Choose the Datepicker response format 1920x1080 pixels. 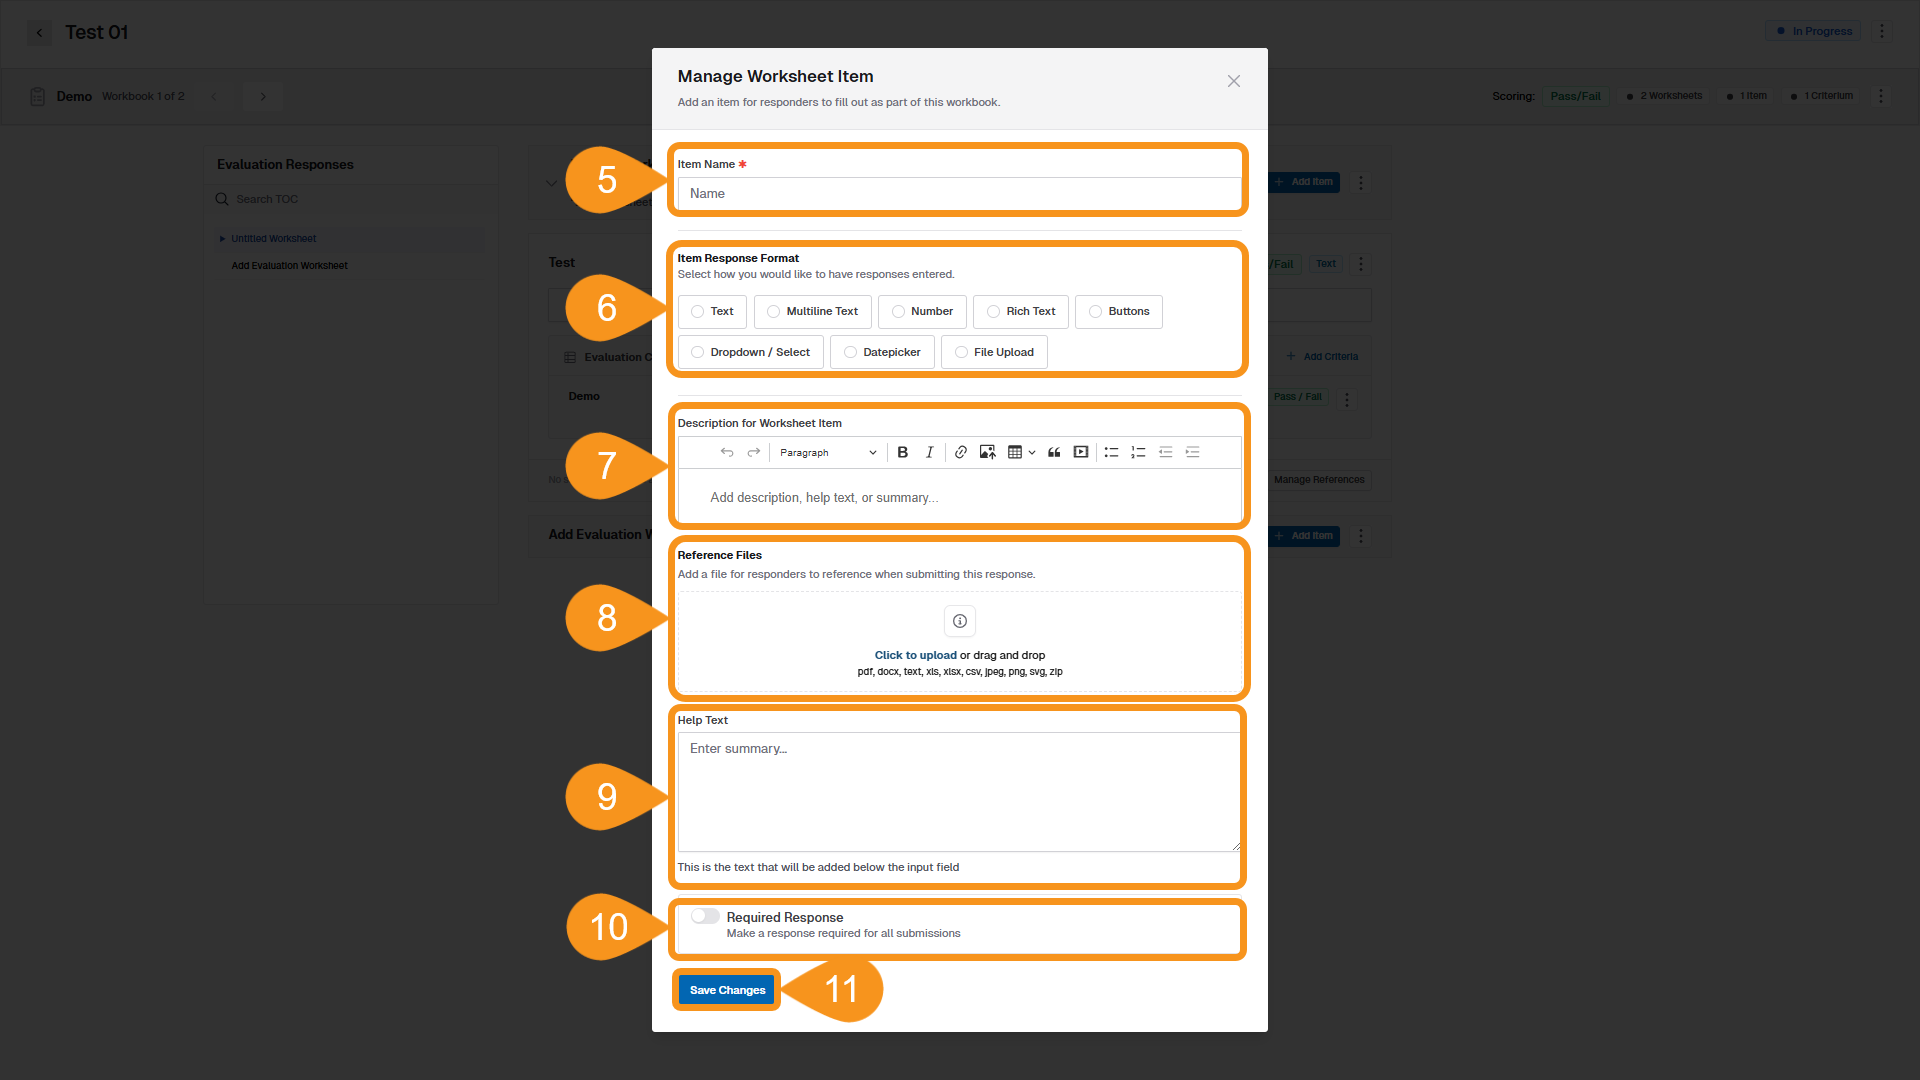(x=881, y=351)
